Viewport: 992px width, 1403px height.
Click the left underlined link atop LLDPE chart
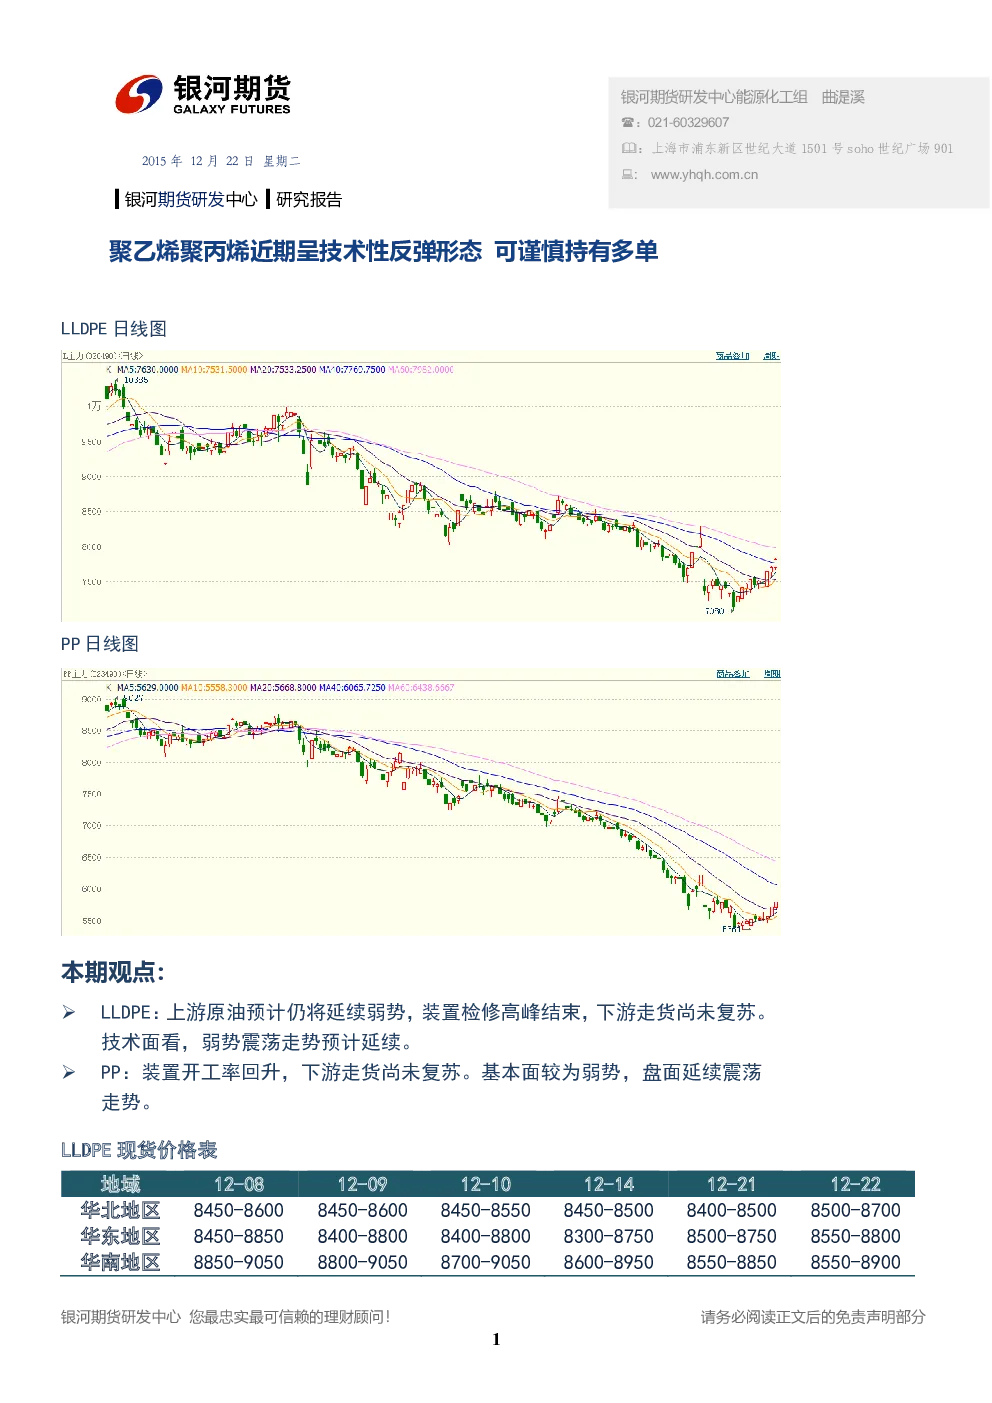732,356
